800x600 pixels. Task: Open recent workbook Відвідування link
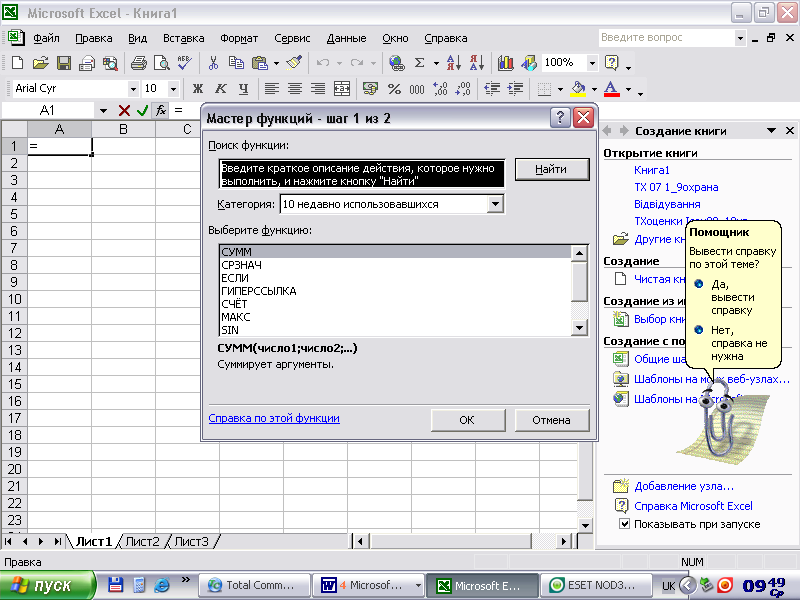pos(667,204)
